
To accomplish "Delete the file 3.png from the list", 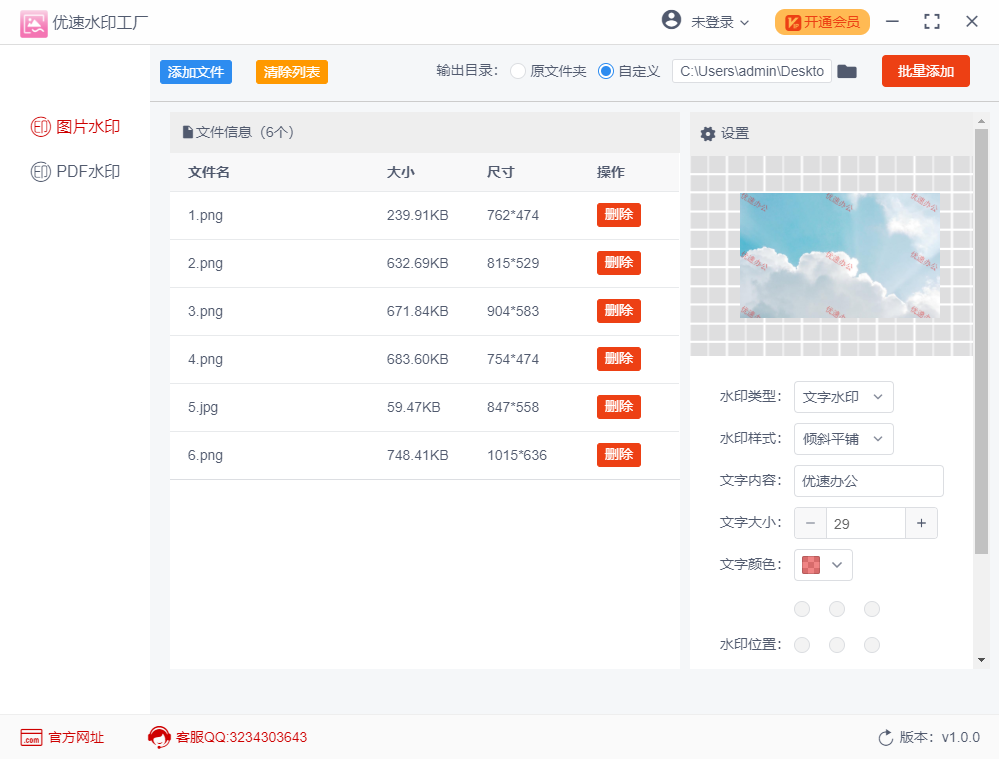I will tap(618, 310).
